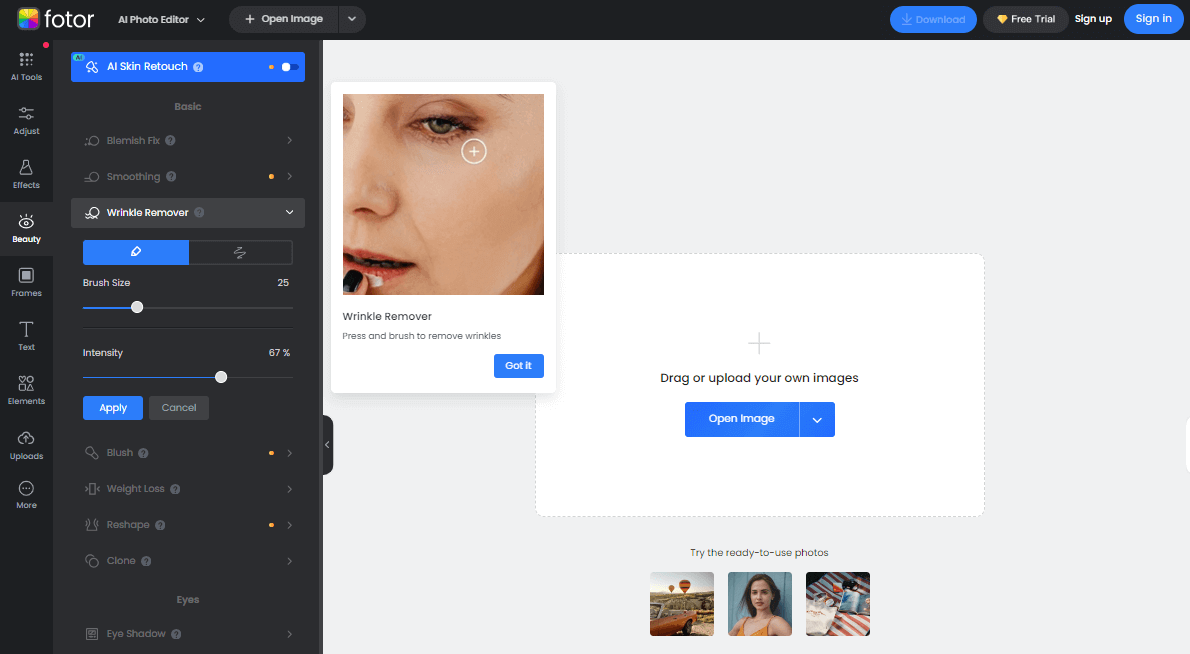The height and width of the screenshot is (654, 1190).
Task: Select the wrinkle brush mode button
Action: pos(135,252)
